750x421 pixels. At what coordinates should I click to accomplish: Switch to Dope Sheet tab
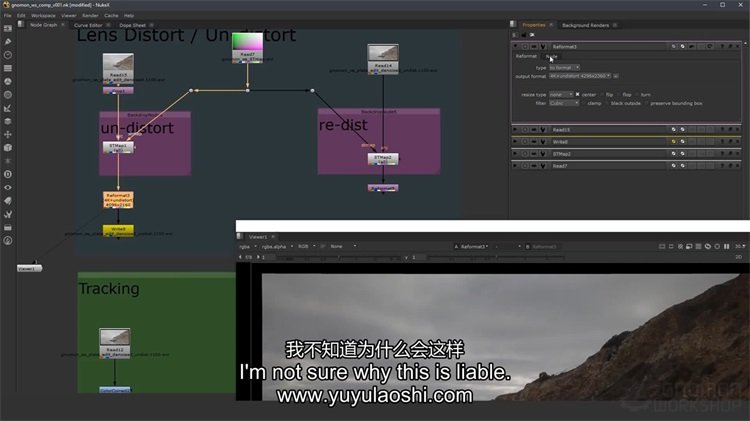[132, 25]
